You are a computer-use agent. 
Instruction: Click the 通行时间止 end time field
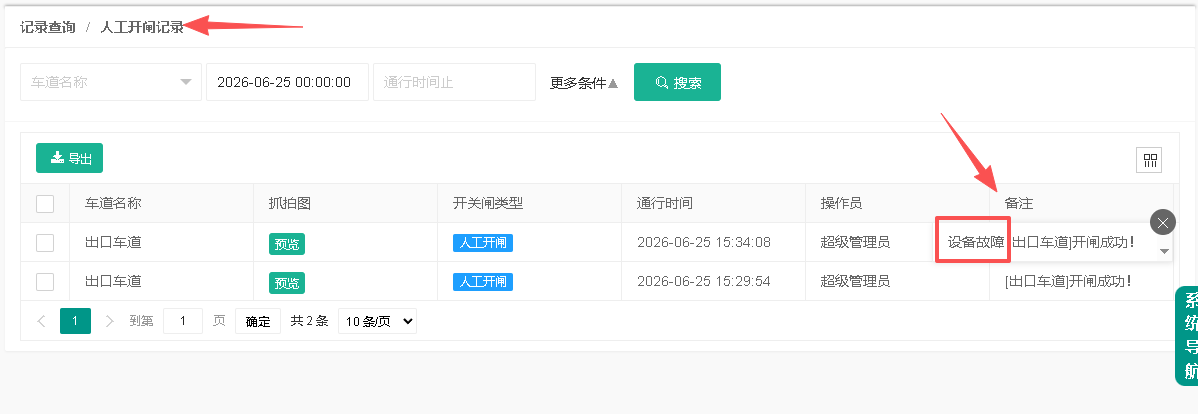[455, 82]
